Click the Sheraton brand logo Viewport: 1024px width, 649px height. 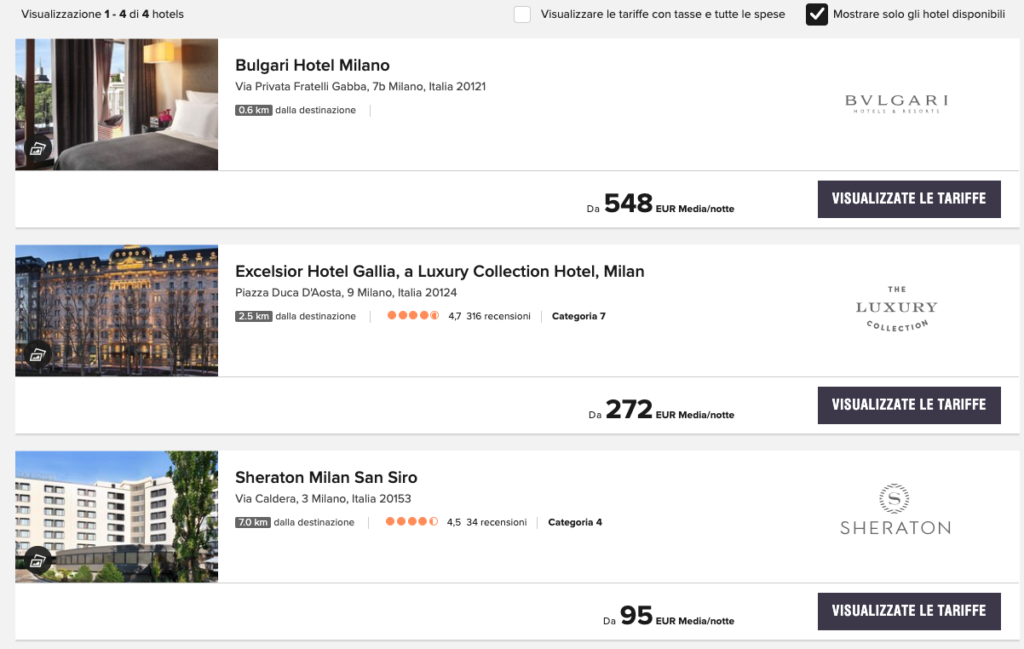(x=895, y=510)
